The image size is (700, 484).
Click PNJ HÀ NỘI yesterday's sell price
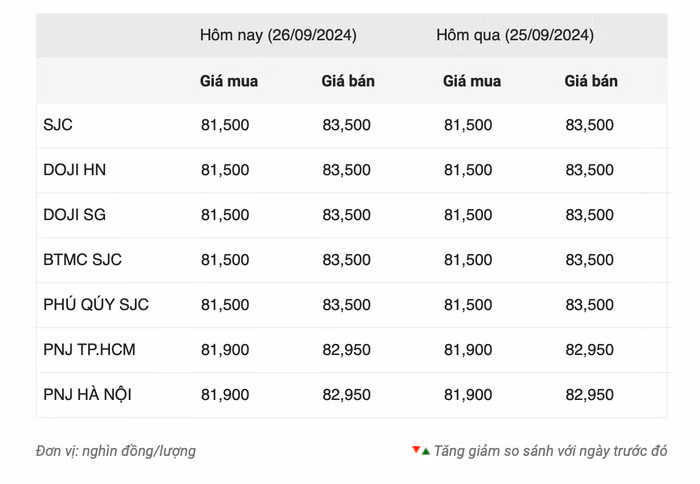tap(589, 395)
